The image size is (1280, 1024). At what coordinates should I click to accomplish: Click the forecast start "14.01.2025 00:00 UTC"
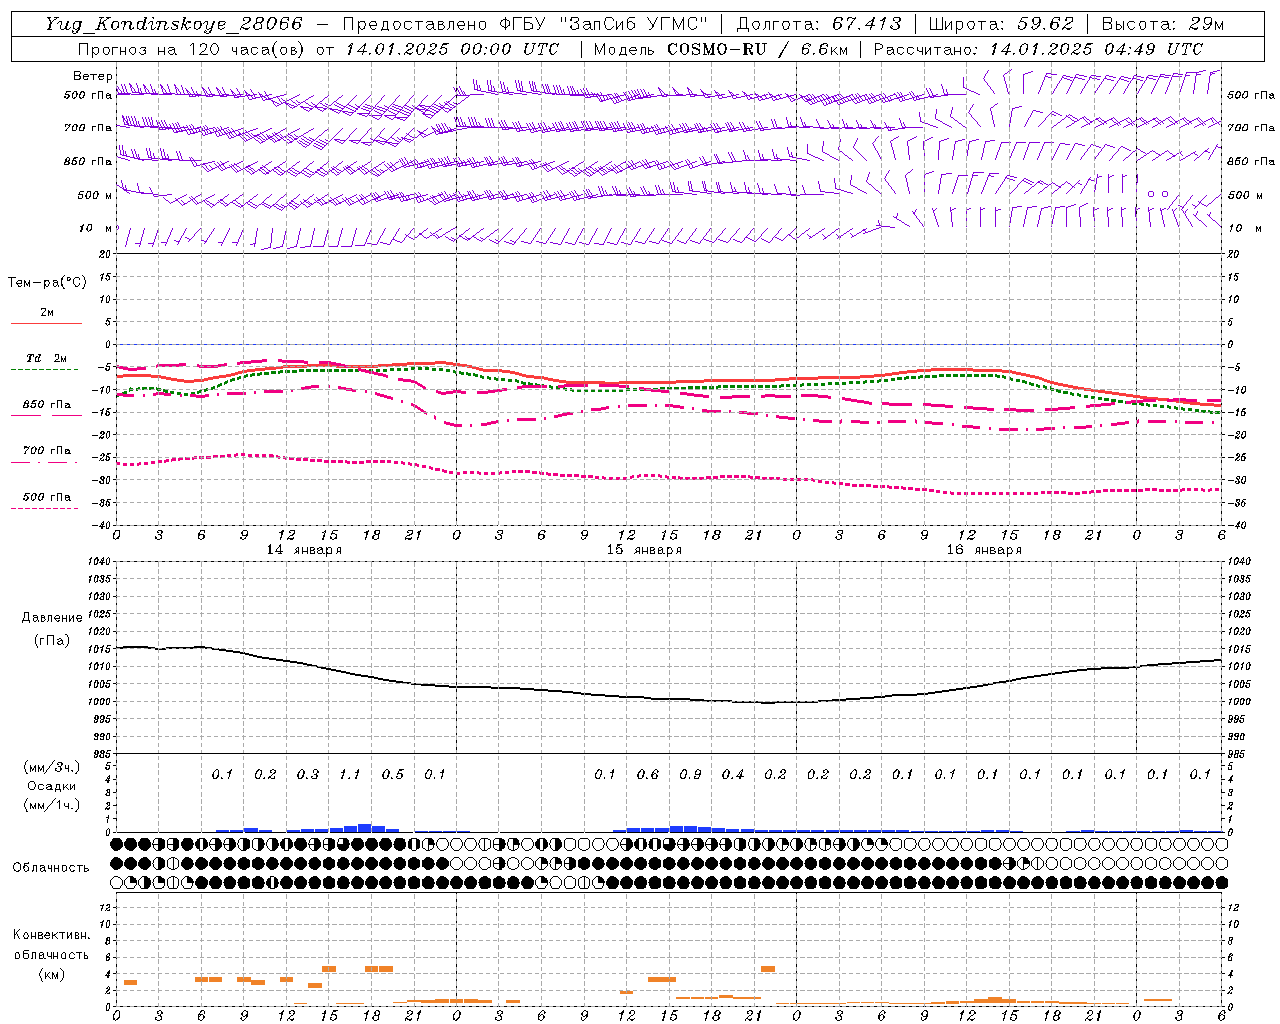452,49
